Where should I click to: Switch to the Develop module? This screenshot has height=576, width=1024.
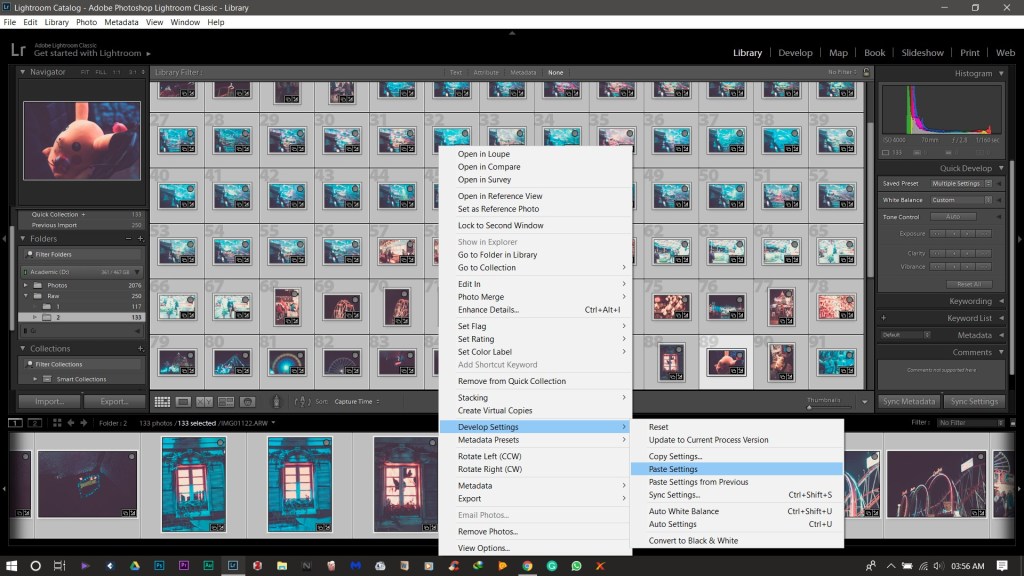click(x=795, y=52)
